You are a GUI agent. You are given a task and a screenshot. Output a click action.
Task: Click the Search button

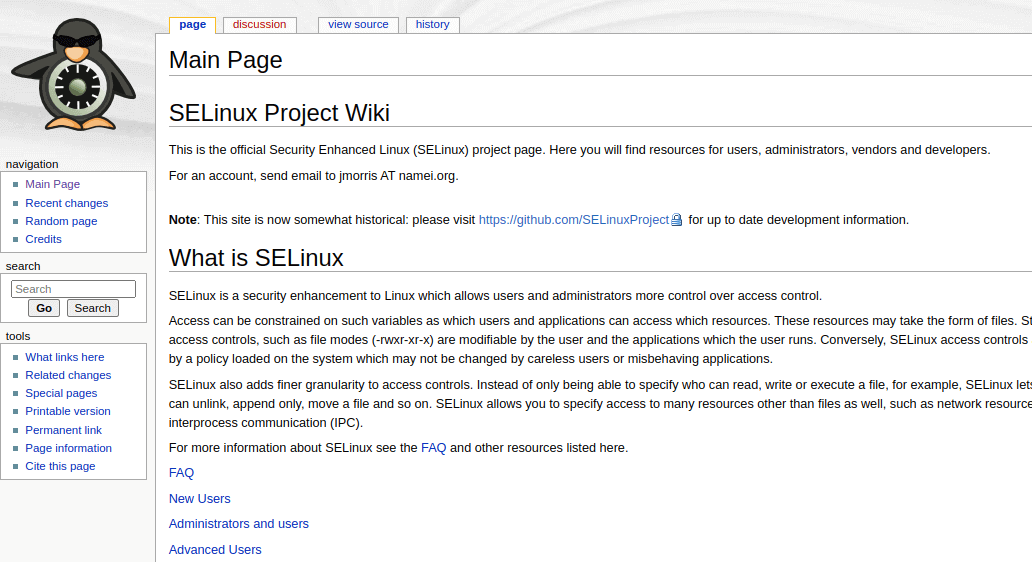93,308
